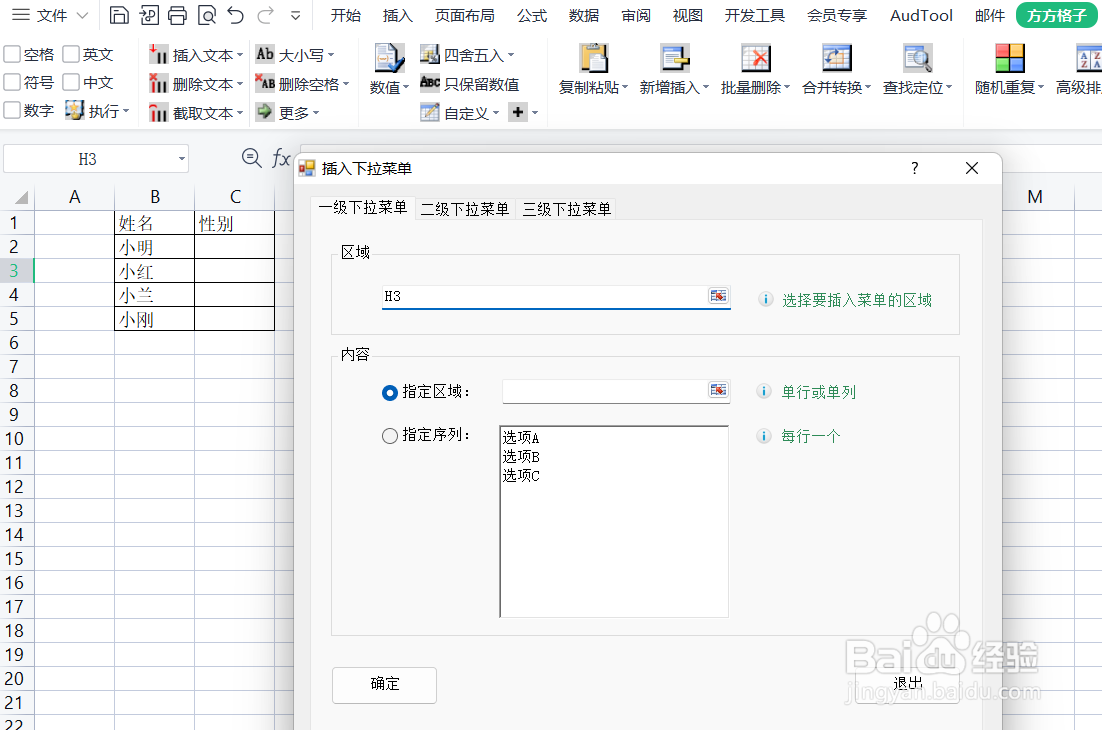This screenshot has height=730, width=1102.
Task: Click the 退出 button
Action: click(907, 684)
